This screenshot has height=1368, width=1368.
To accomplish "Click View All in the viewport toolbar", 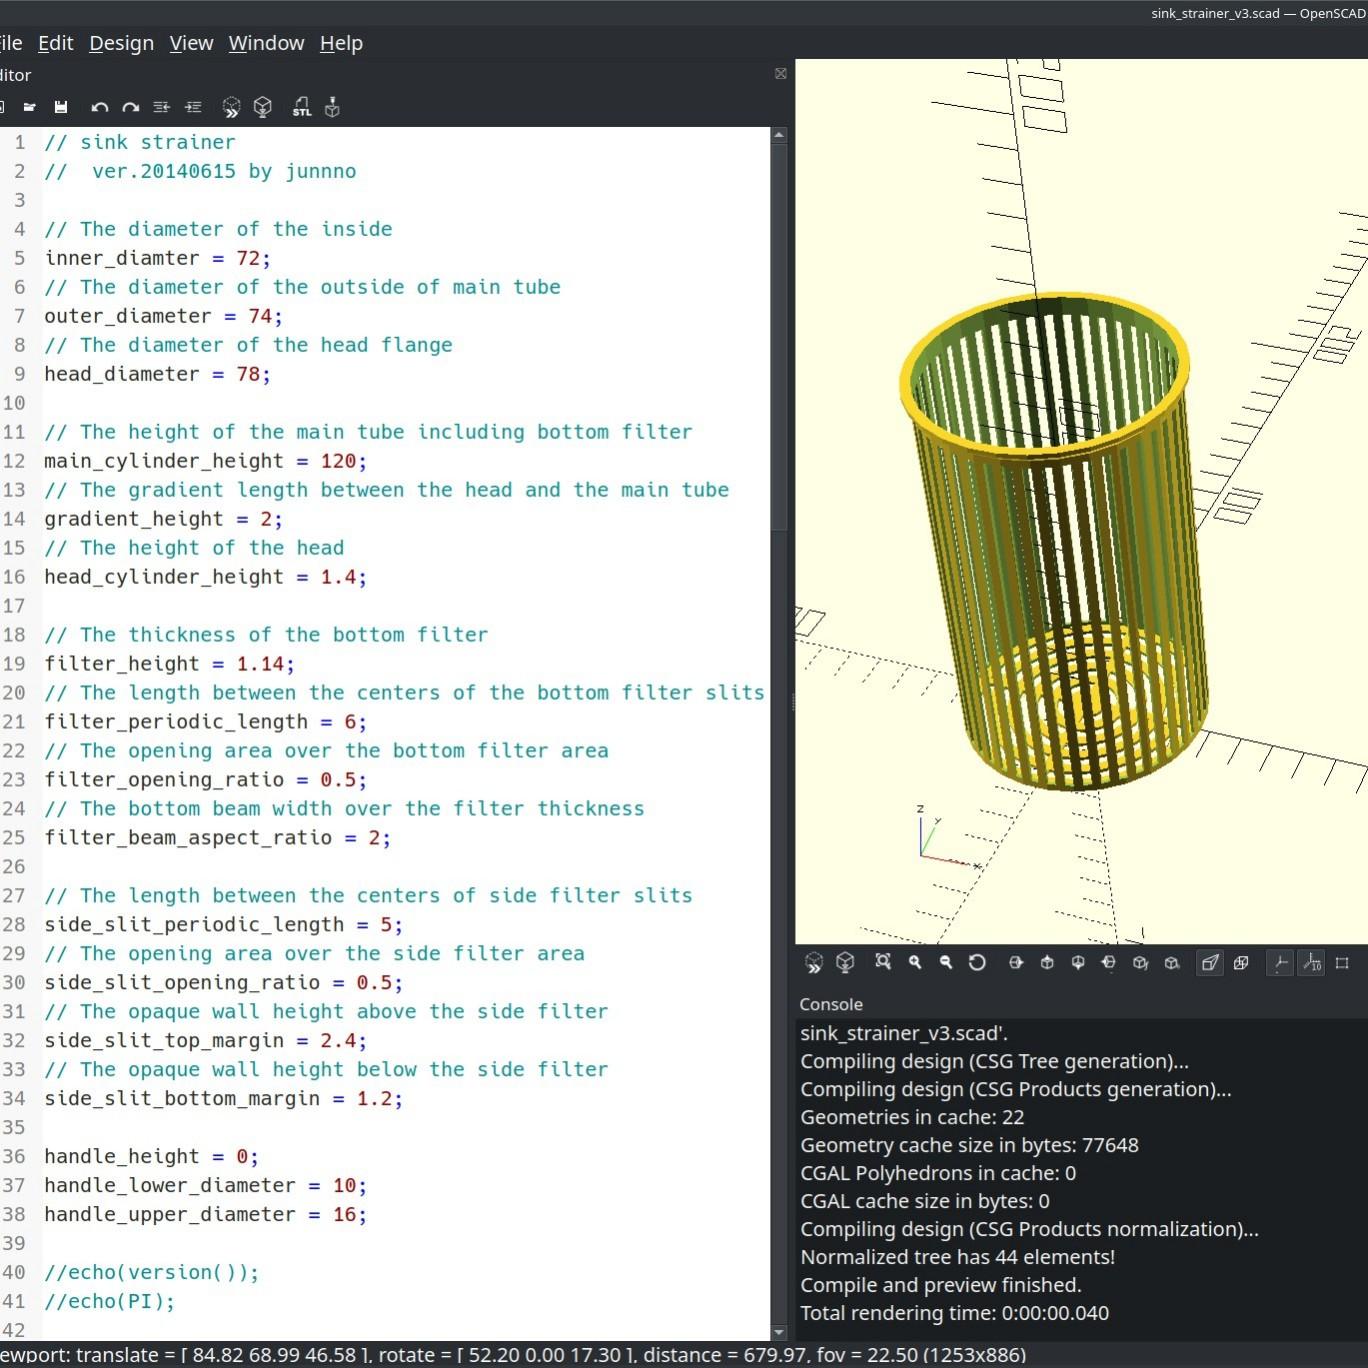I will [882, 962].
